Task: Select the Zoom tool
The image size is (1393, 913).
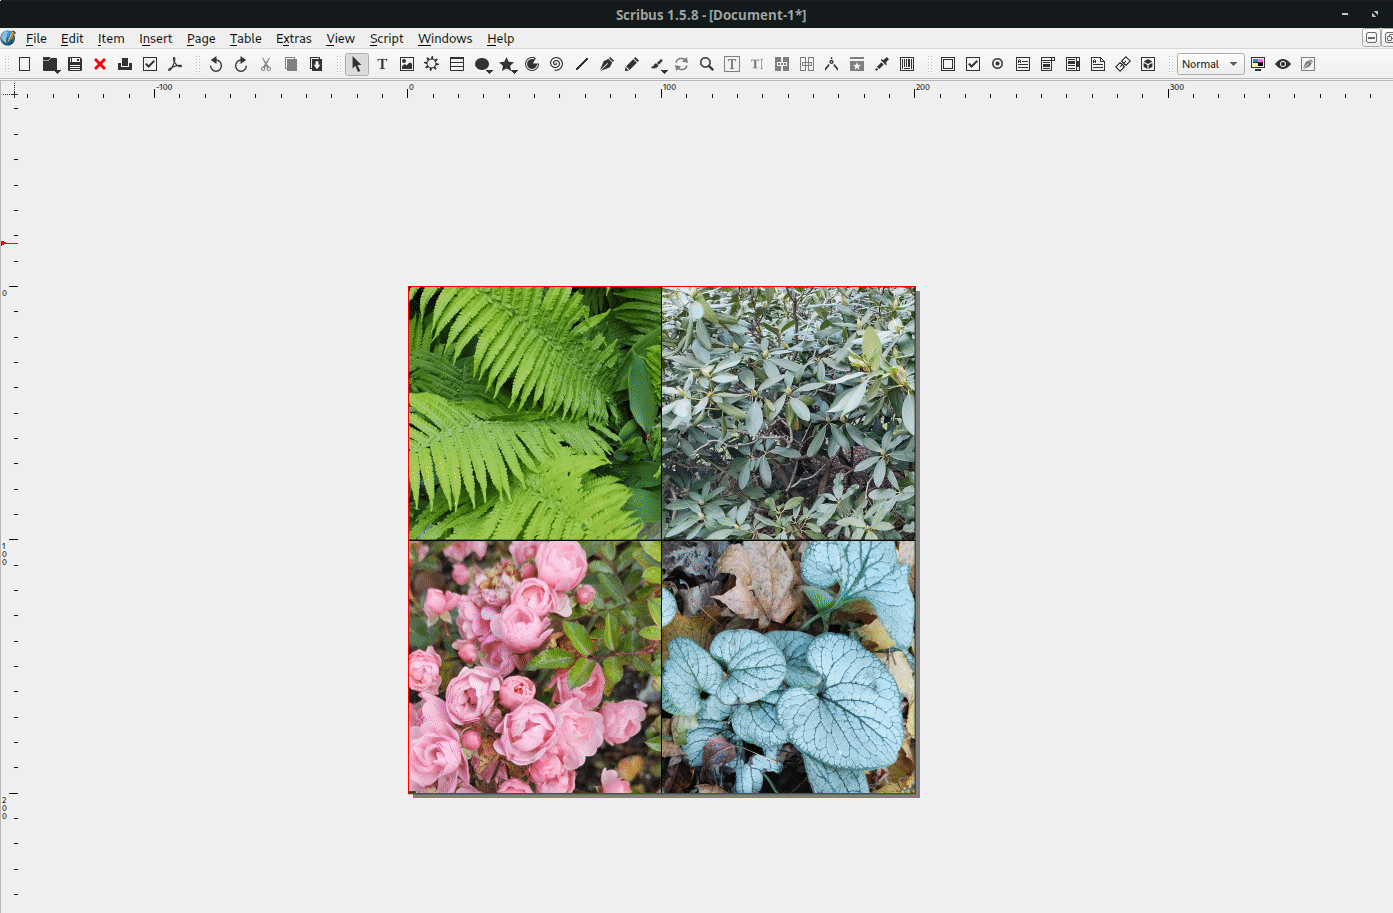Action: tap(706, 63)
